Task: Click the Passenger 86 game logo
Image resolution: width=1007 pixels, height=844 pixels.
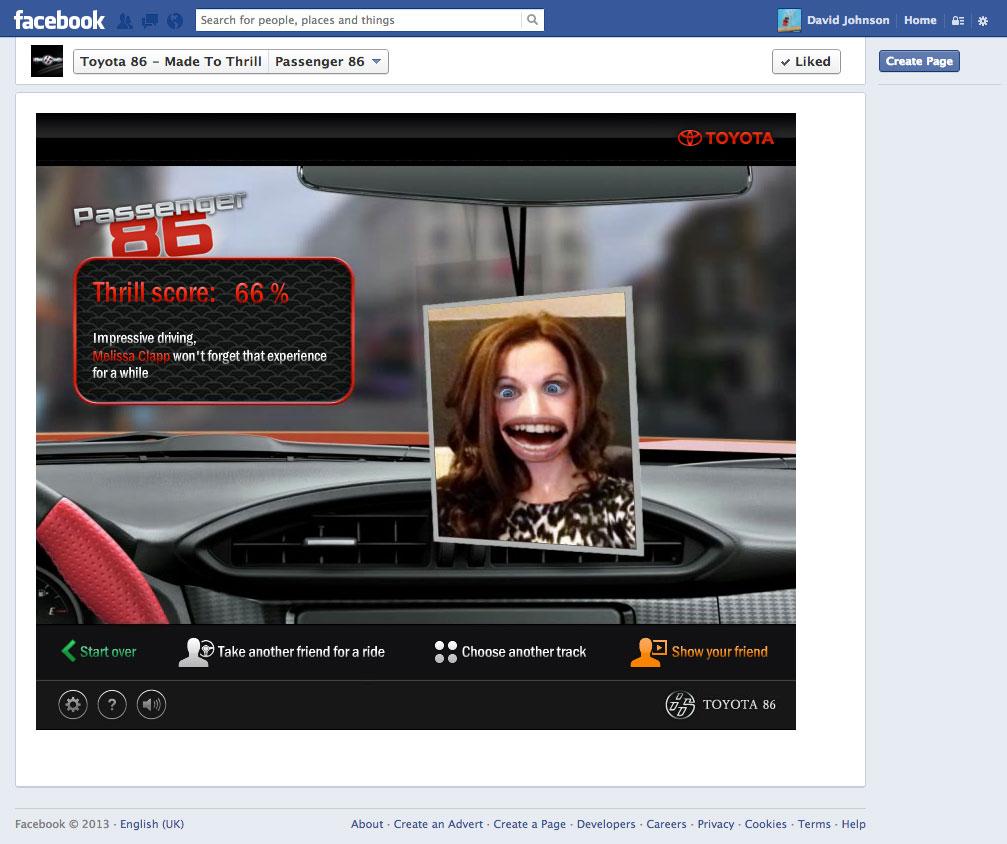Action: [159, 224]
